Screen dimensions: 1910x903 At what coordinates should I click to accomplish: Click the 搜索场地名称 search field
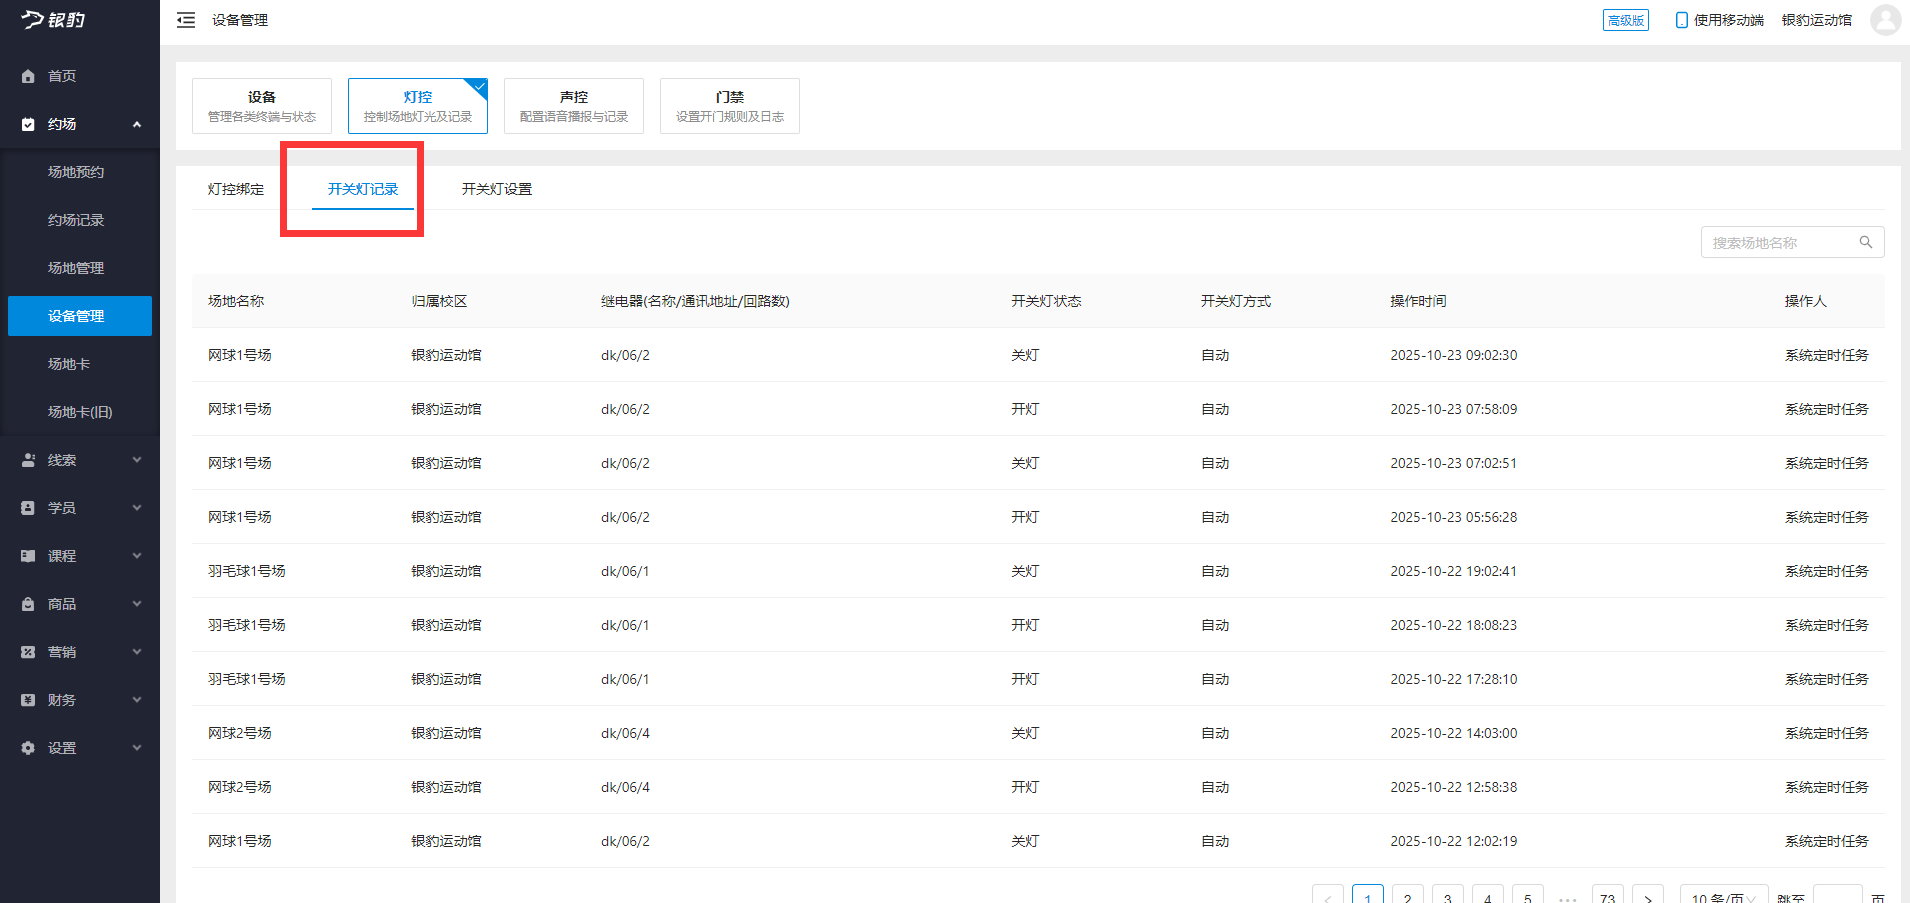[x=1780, y=242]
